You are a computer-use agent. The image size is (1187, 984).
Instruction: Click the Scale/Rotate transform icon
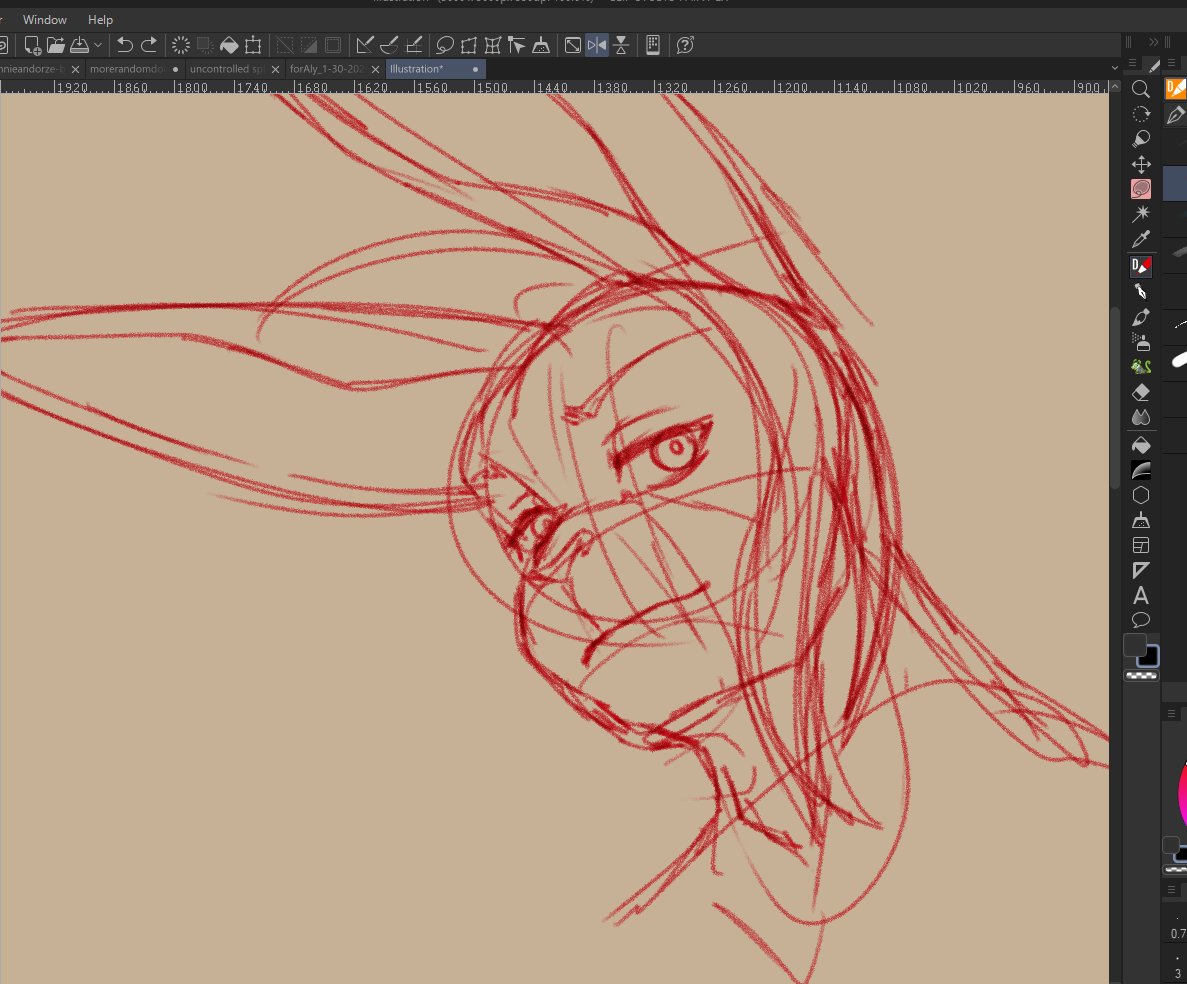pos(253,45)
